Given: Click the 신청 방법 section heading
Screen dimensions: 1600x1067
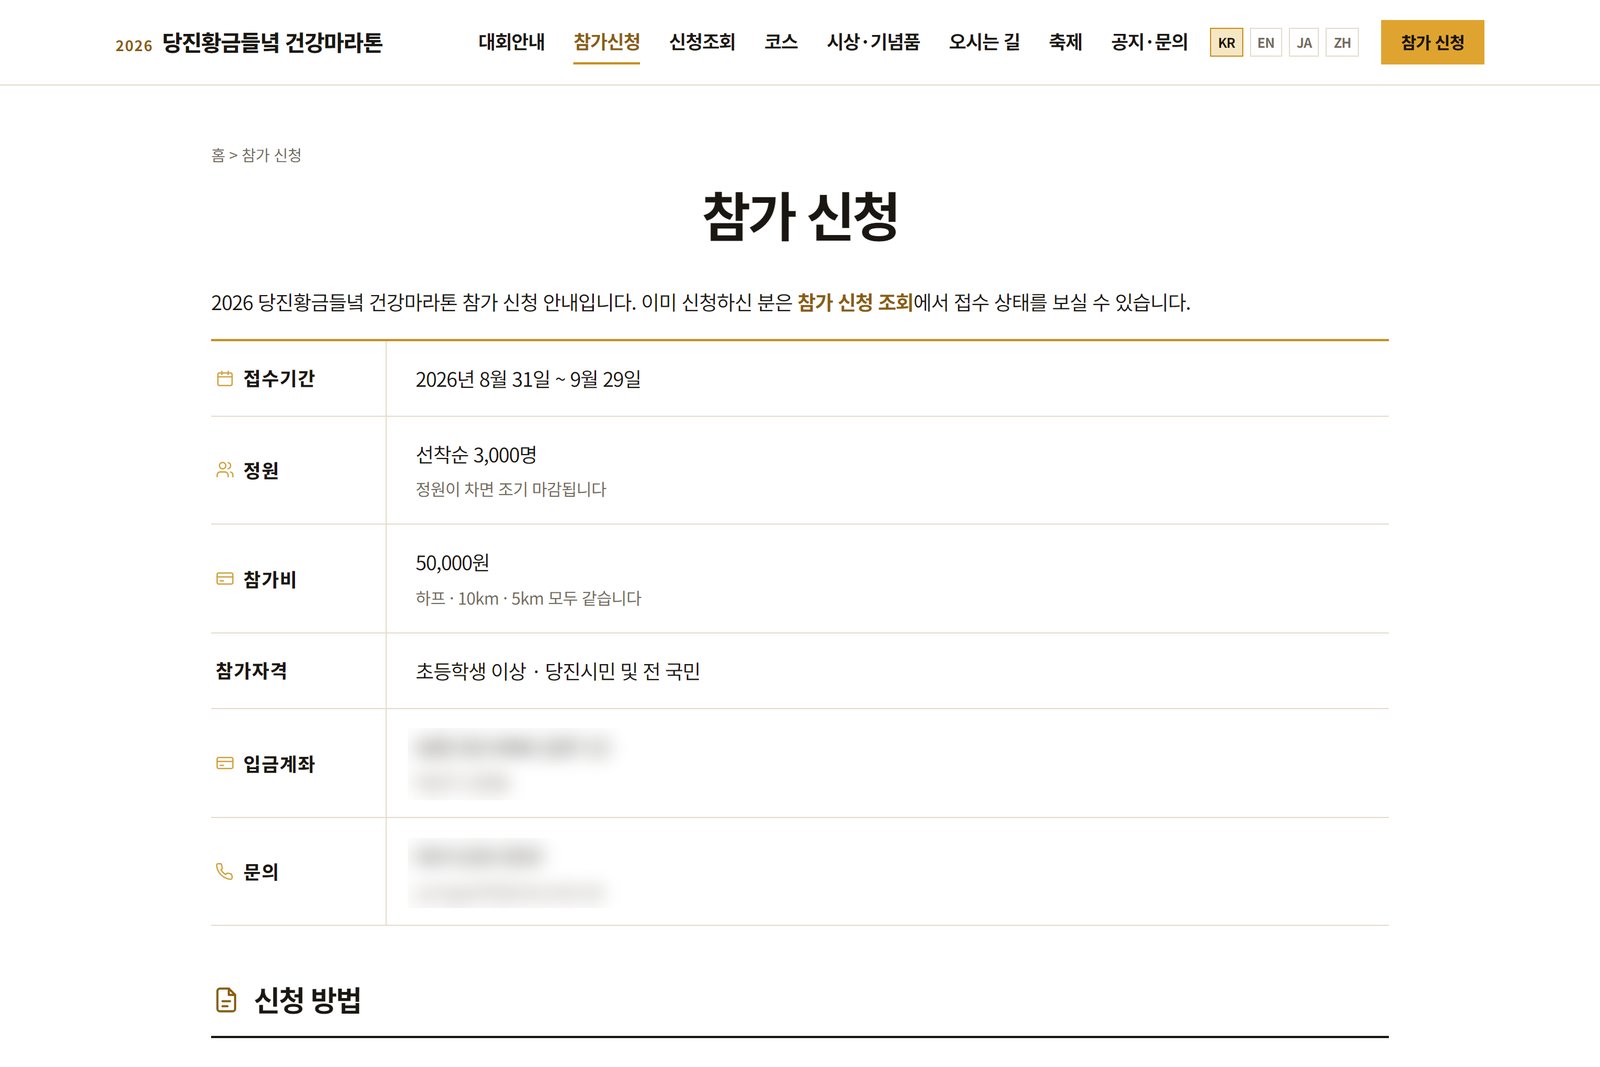Looking at the screenshot, I should [x=307, y=1000].
